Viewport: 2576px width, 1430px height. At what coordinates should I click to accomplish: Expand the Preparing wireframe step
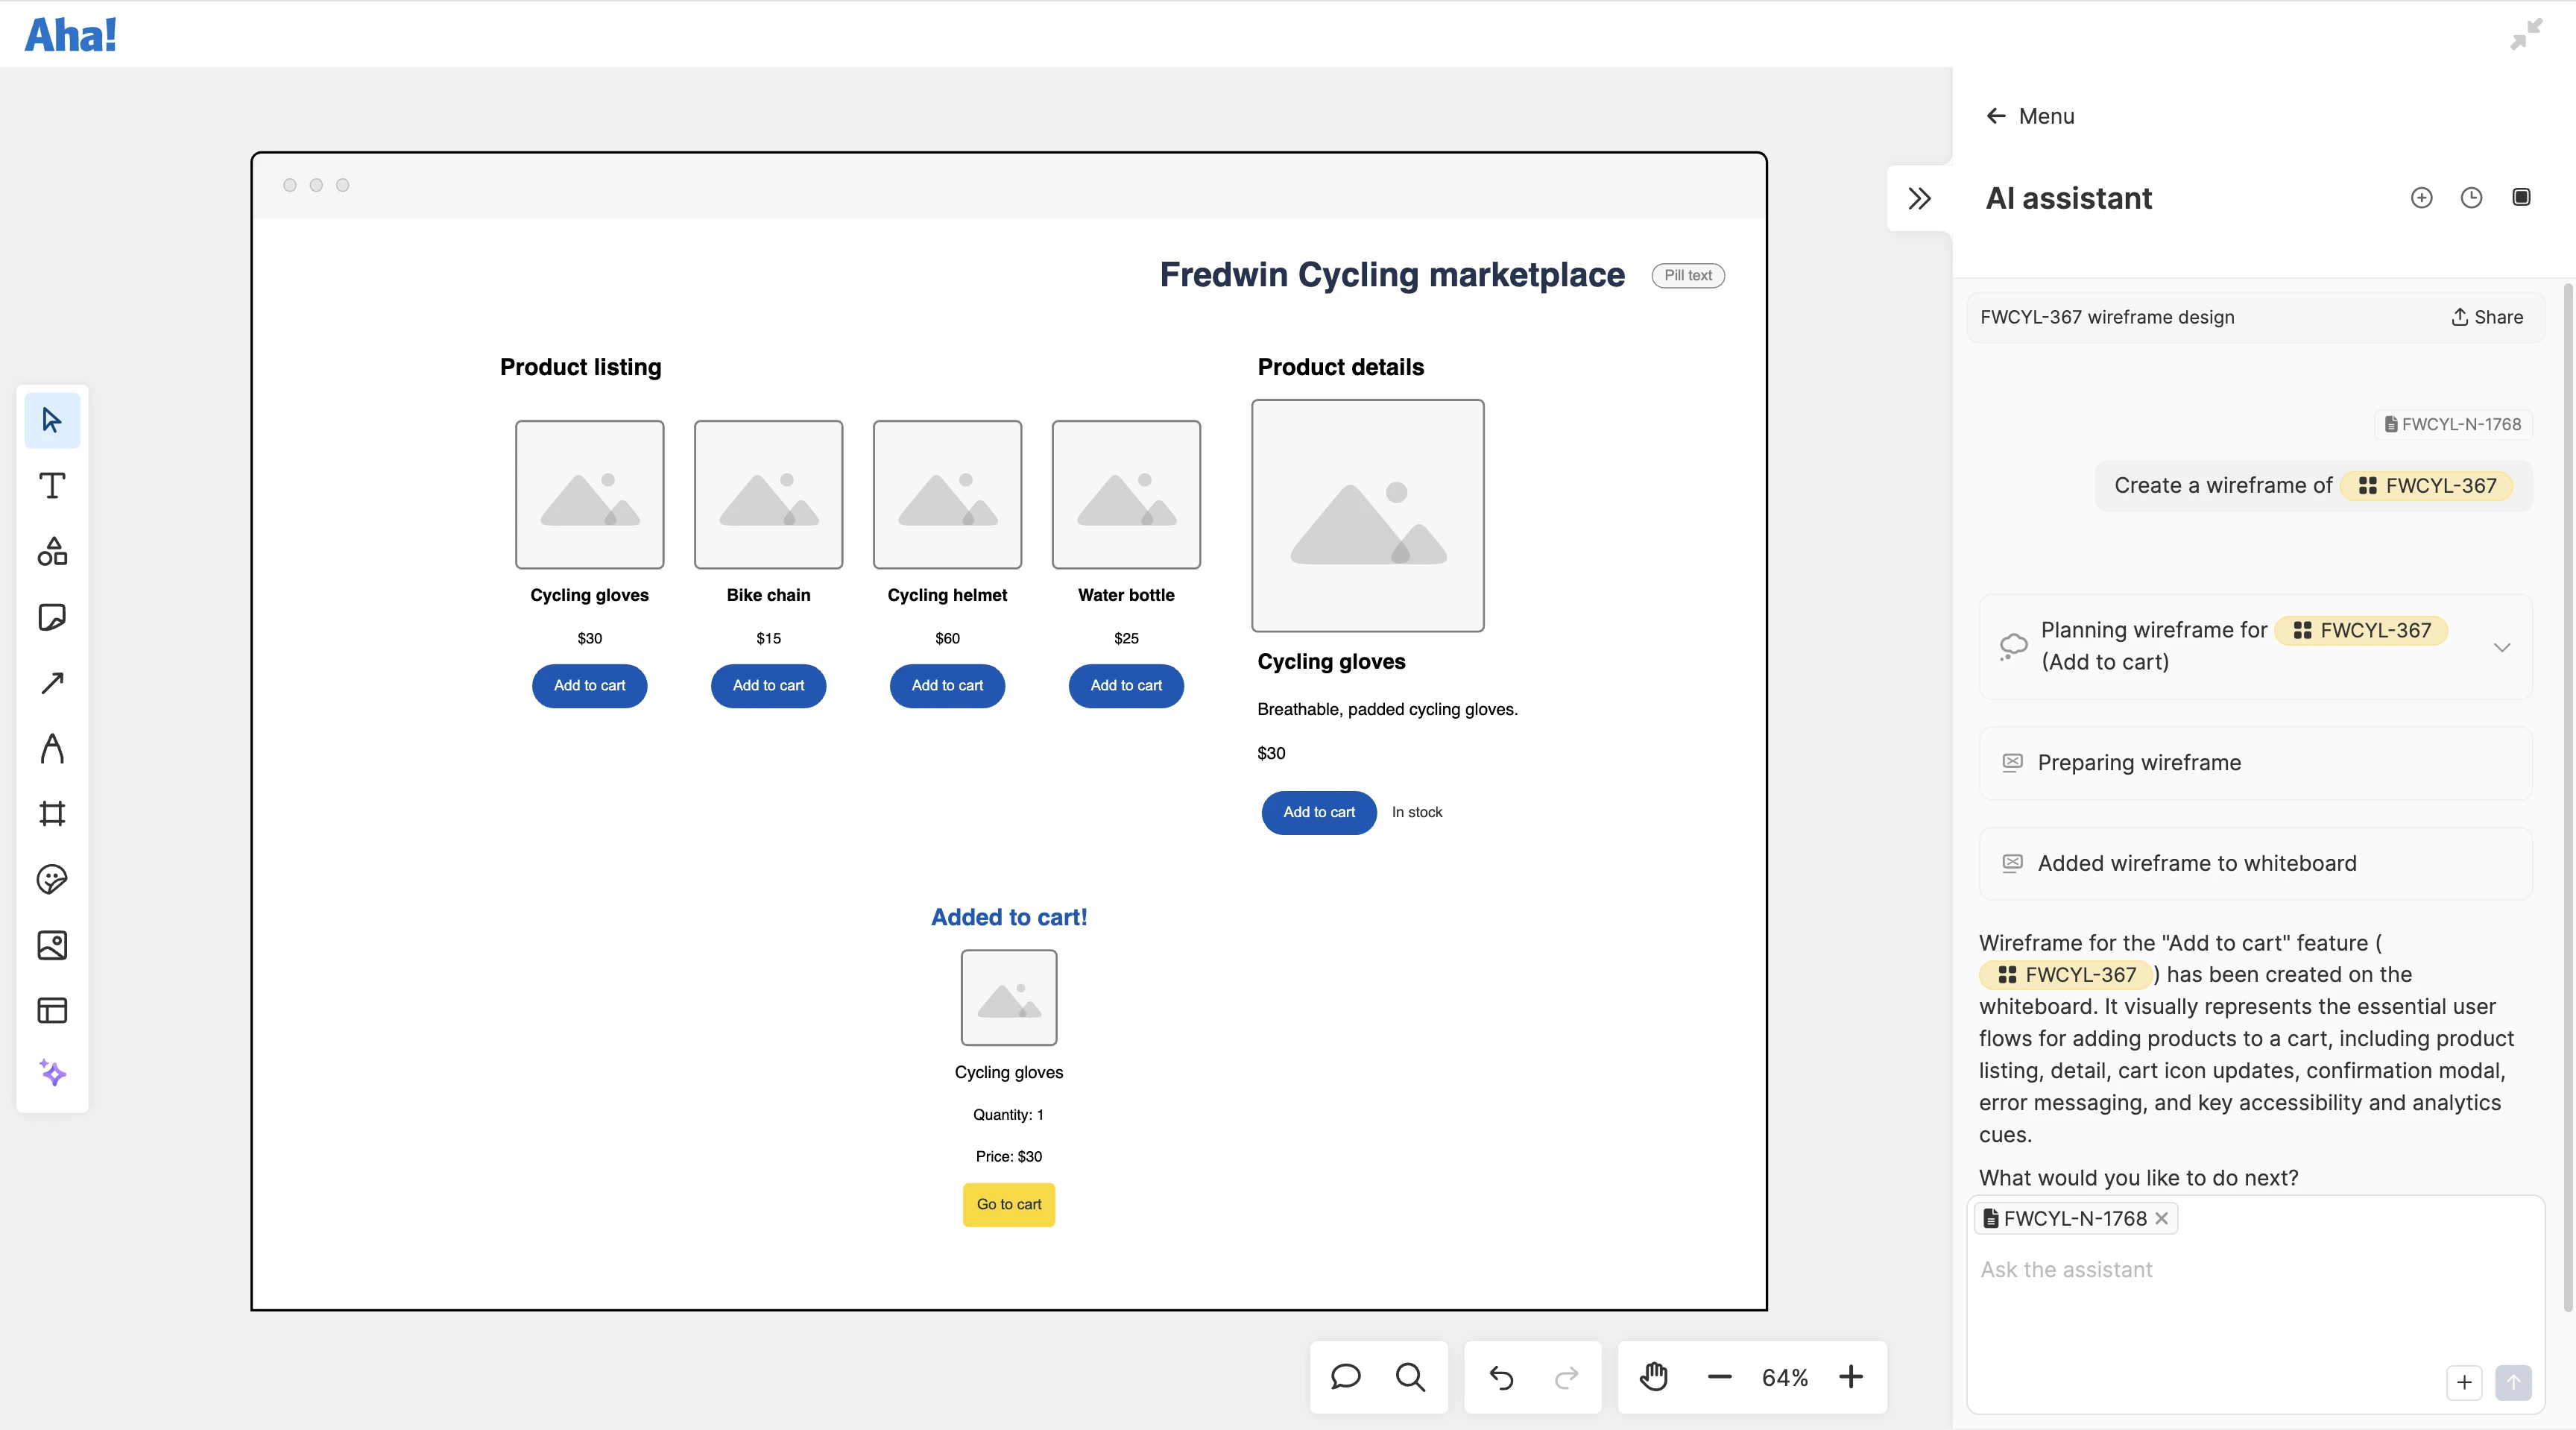pyautogui.click(x=2255, y=763)
